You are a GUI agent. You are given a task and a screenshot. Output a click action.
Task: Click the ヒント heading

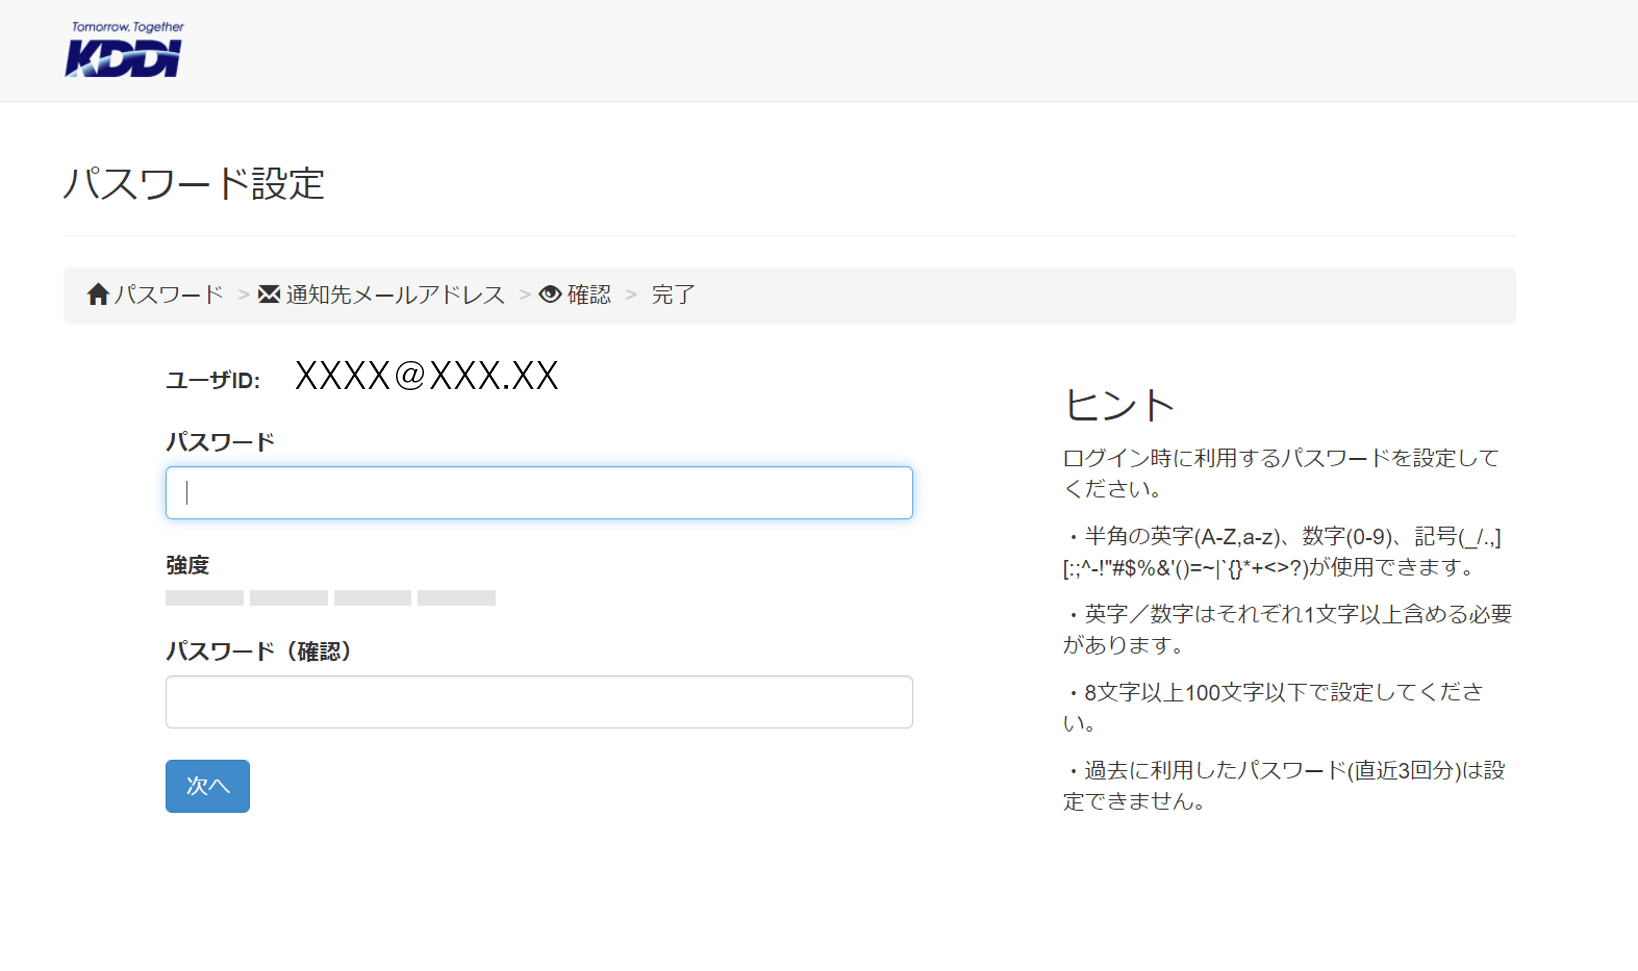[1118, 405]
